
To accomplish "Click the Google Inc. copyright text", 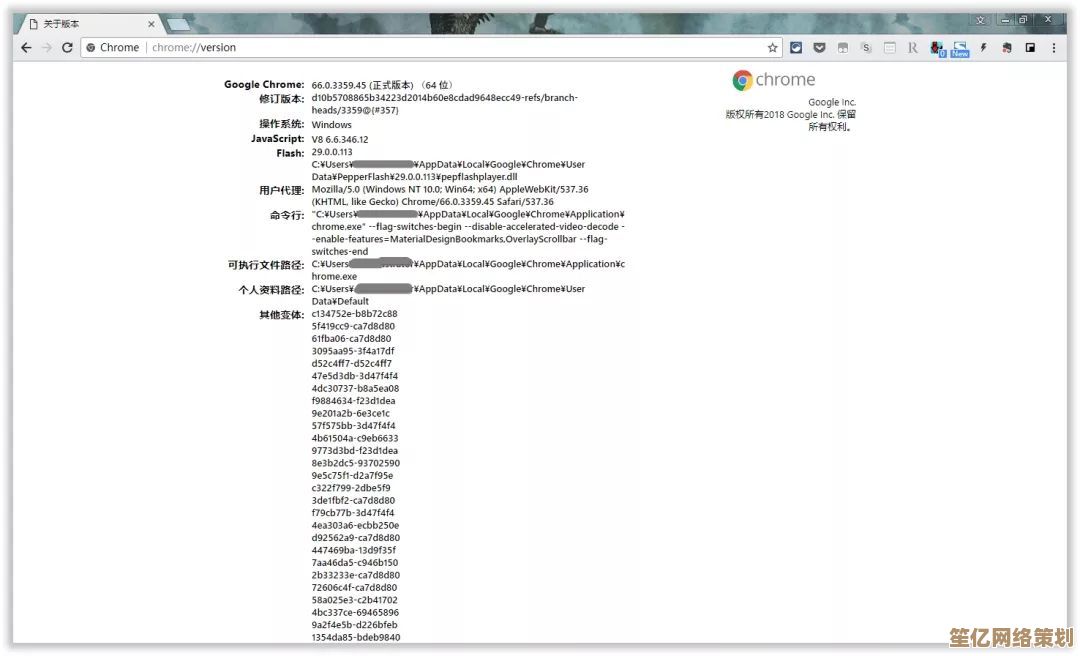I will pyautogui.click(x=791, y=114).
